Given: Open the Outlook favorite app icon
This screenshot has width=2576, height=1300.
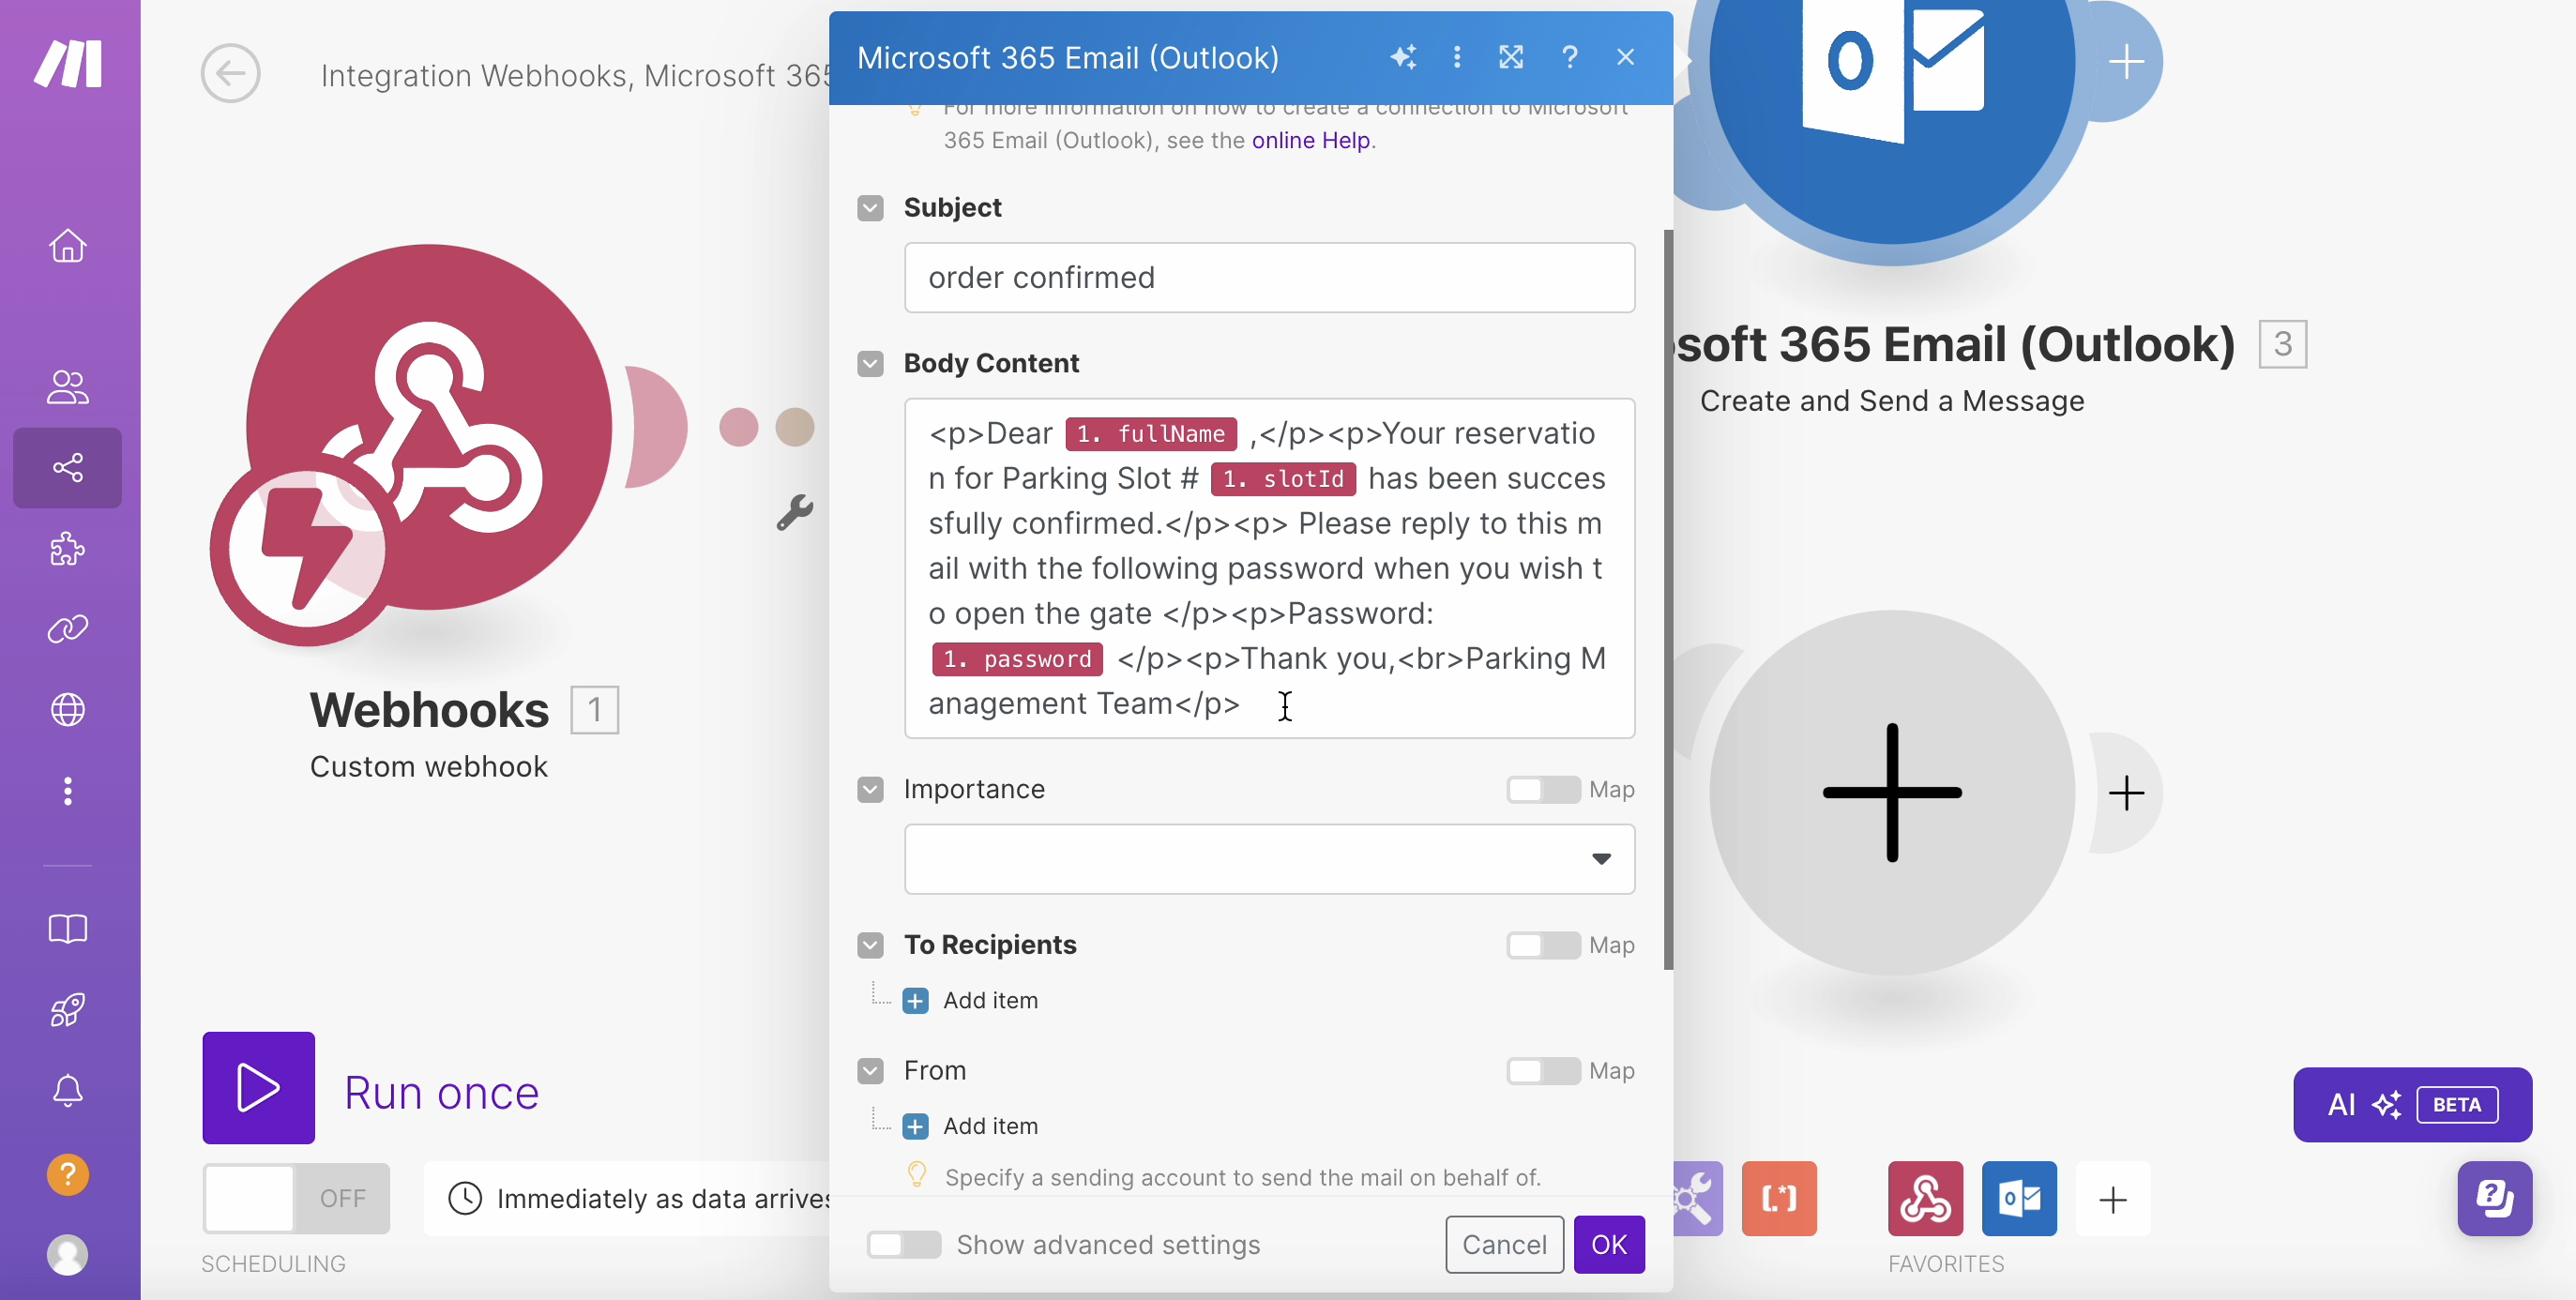Looking at the screenshot, I should coord(2019,1198).
